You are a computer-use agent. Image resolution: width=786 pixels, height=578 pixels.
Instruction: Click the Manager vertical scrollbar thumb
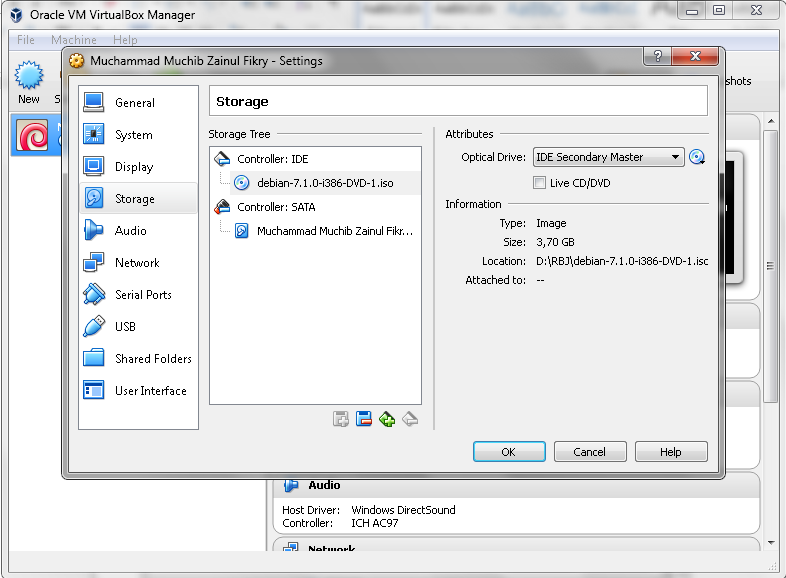coord(770,266)
